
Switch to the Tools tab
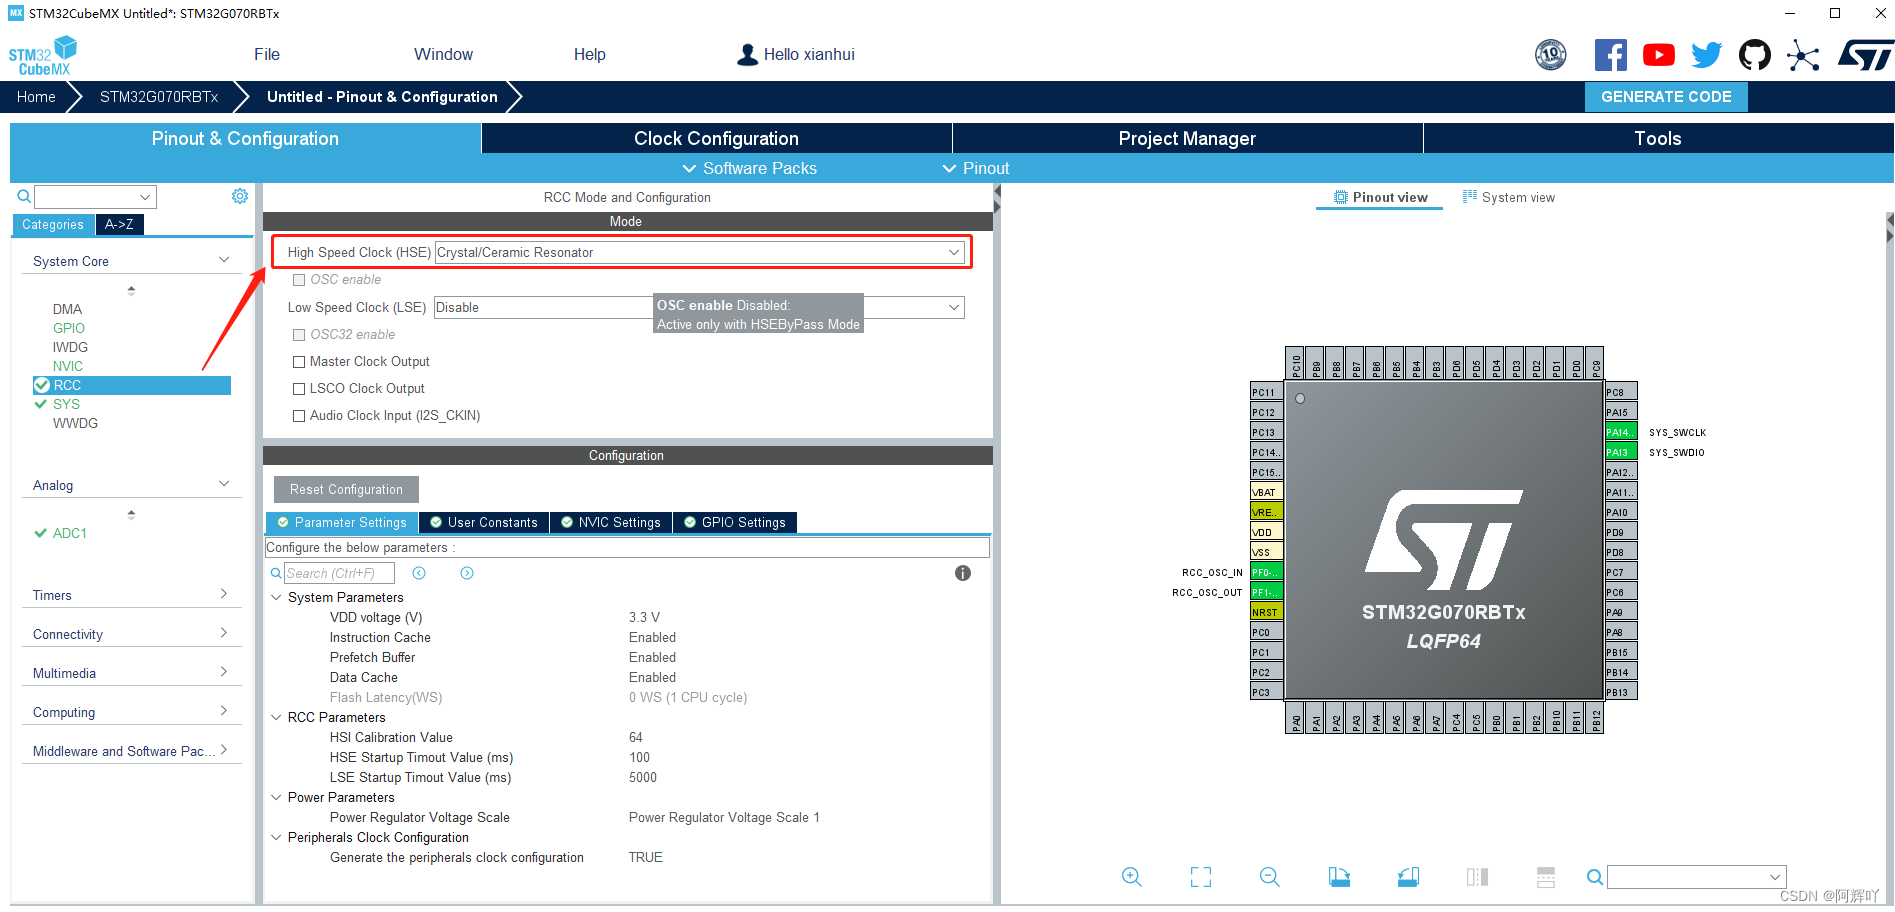1658,138
